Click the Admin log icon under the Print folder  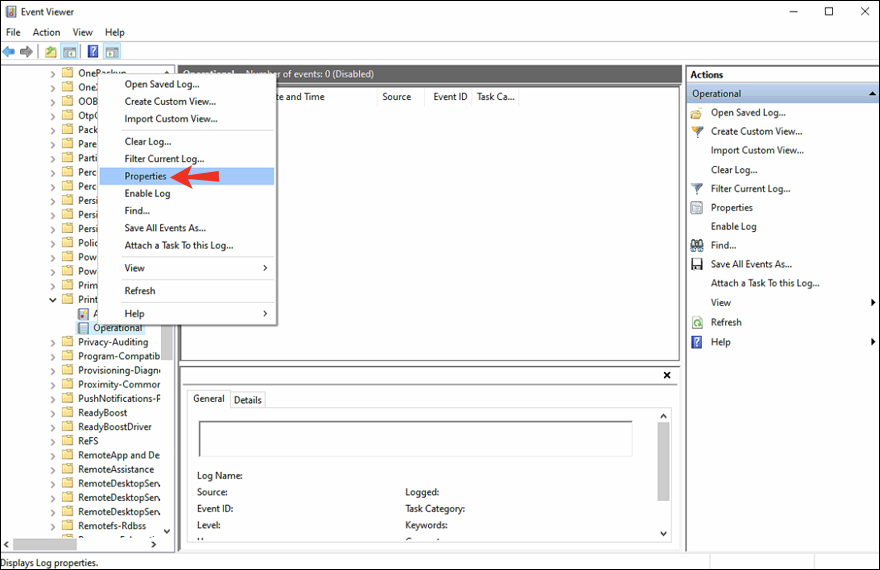83,314
